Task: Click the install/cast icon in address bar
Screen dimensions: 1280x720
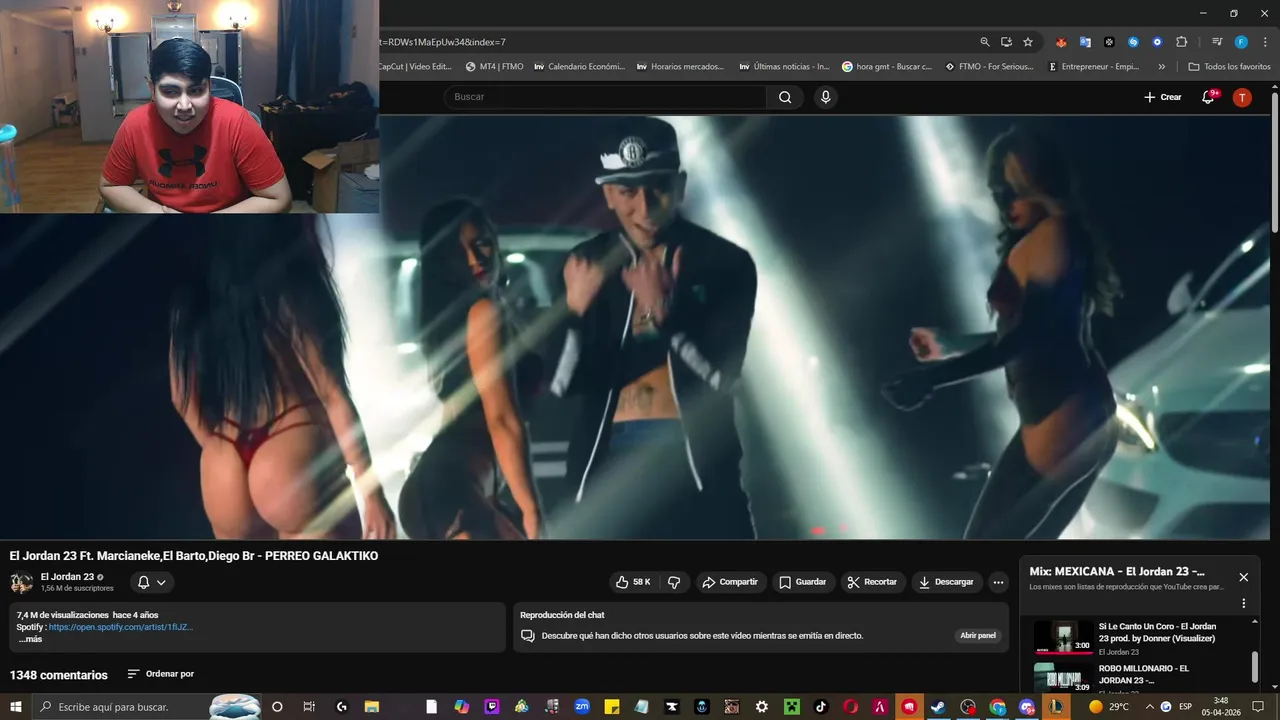Action: (1006, 42)
